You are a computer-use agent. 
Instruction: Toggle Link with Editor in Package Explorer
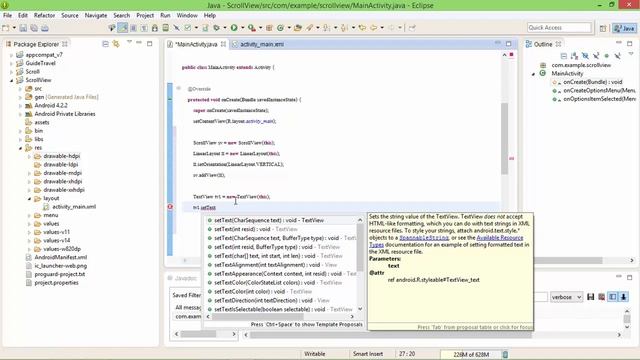[x=116, y=44]
